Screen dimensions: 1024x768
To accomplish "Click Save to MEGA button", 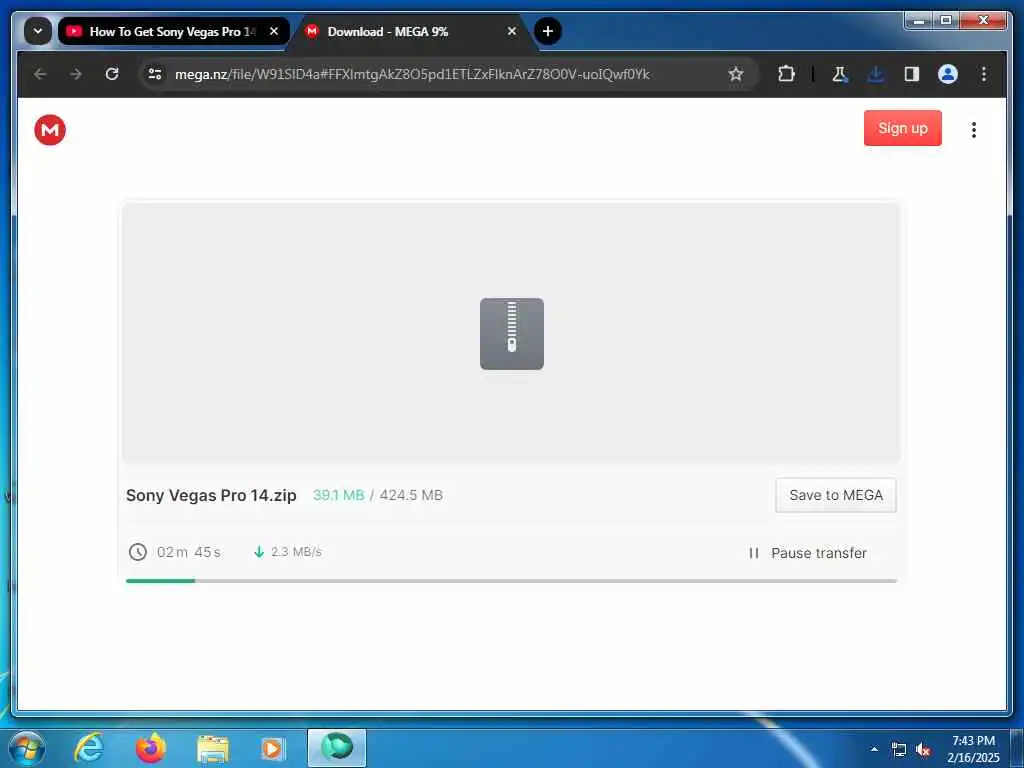I will 835,495.
